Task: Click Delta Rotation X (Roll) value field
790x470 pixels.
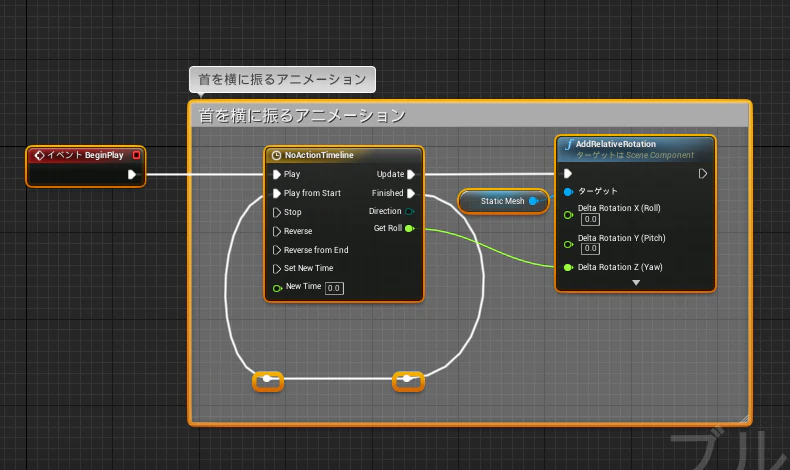Action: point(590,219)
